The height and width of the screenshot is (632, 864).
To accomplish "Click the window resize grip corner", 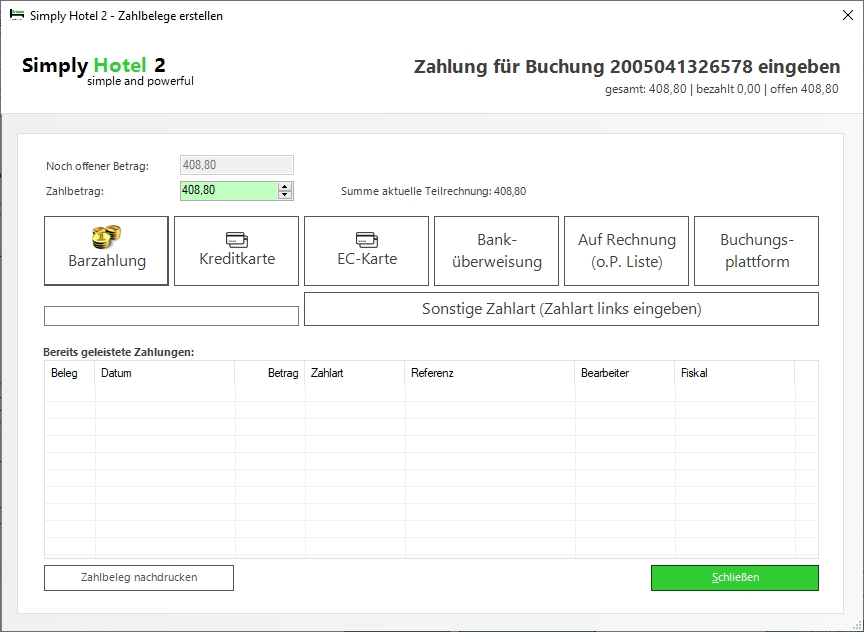I will point(858,626).
